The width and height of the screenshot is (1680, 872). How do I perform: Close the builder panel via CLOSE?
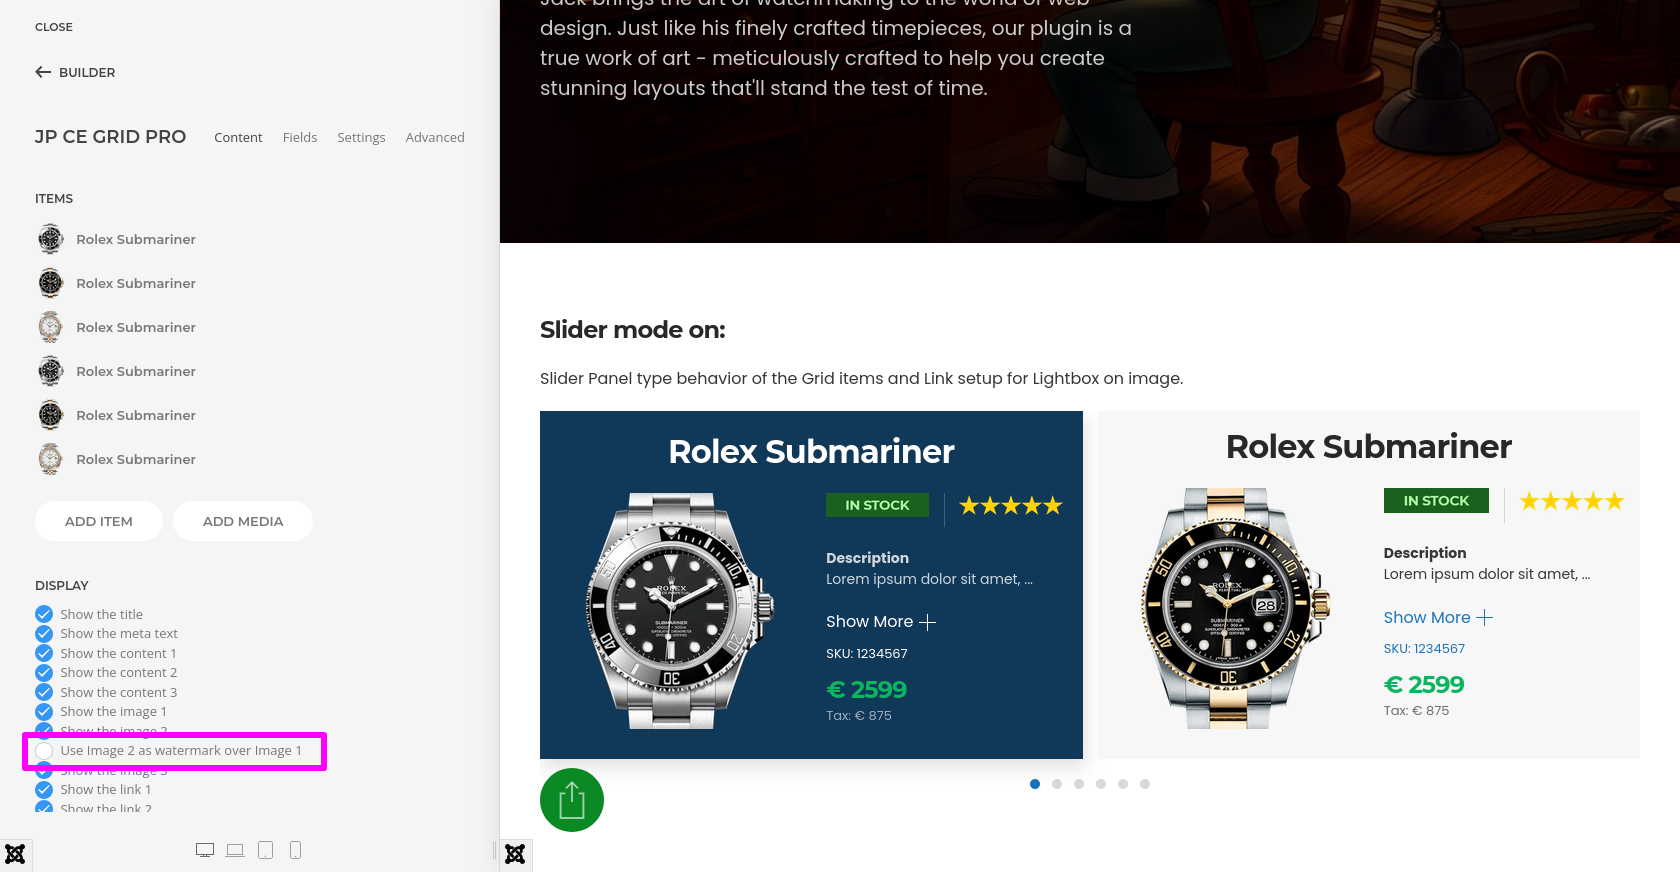coord(54,27)
